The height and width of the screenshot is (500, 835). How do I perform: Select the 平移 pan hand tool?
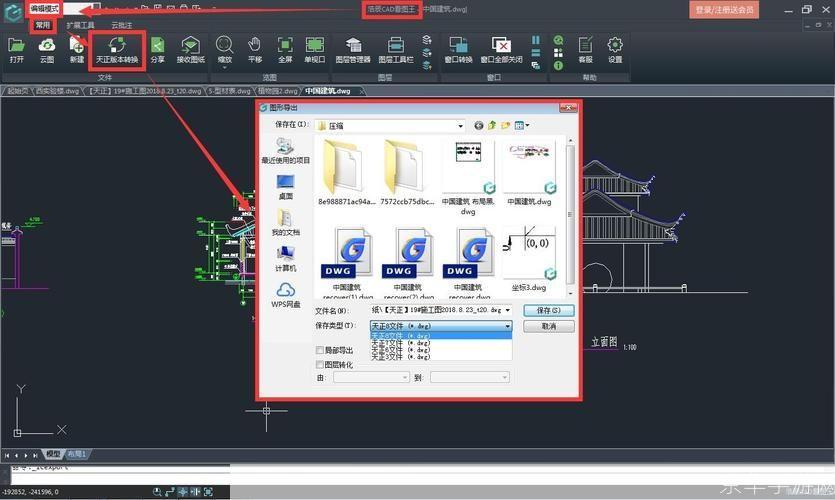tap(255, 50)
